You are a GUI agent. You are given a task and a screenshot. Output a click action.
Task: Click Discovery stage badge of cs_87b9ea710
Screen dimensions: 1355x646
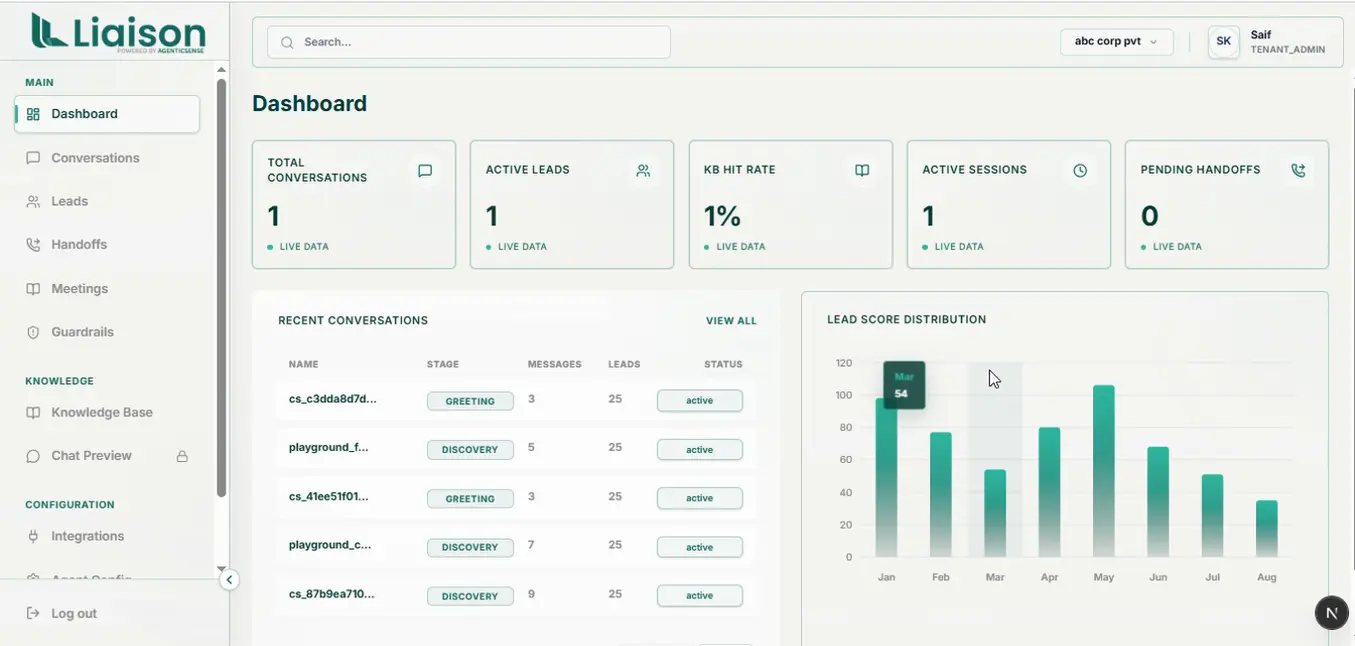click(x=470, y=596)
